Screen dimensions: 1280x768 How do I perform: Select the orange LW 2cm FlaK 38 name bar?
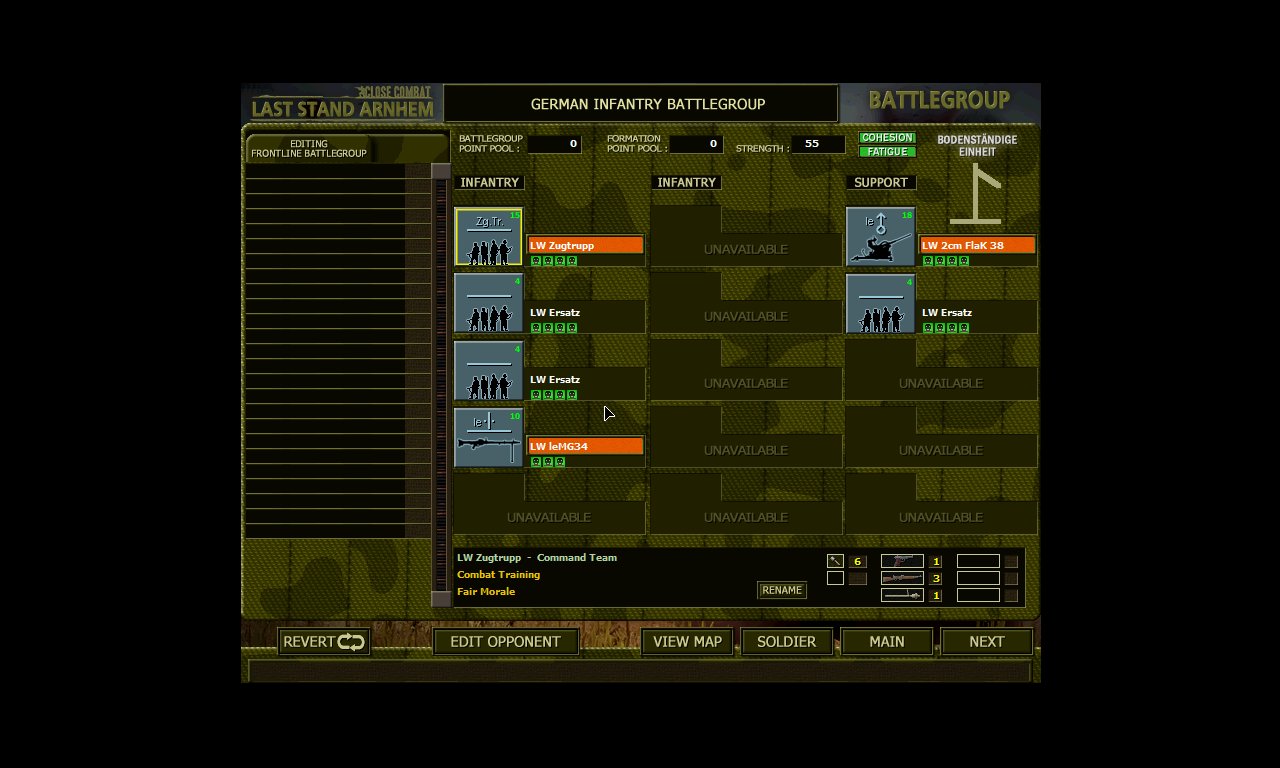(977, 245)
